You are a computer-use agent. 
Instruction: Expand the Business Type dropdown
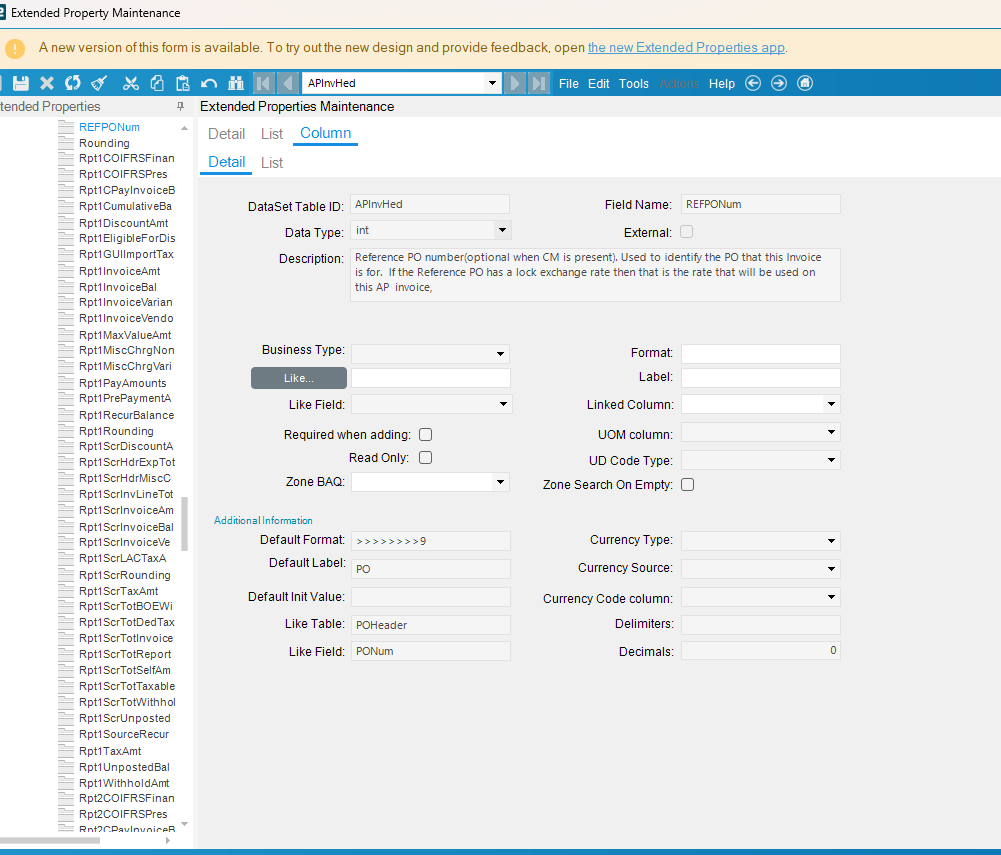pos(501,354)
